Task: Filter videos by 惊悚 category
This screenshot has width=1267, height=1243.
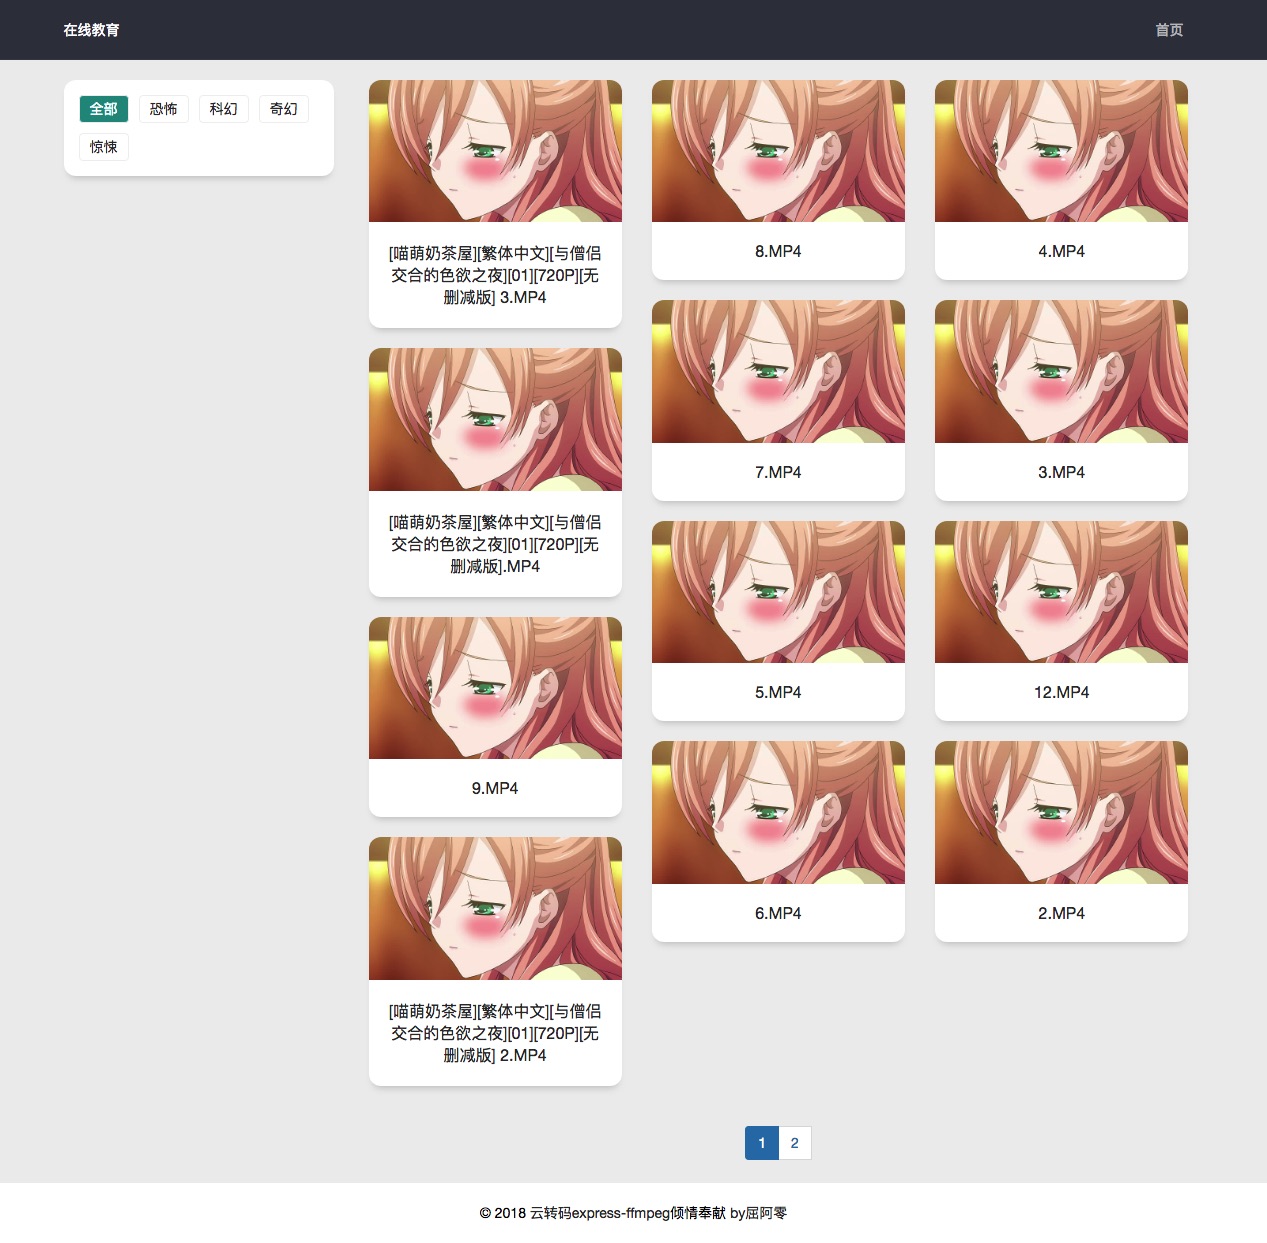Action: click(x=104, y=147)
